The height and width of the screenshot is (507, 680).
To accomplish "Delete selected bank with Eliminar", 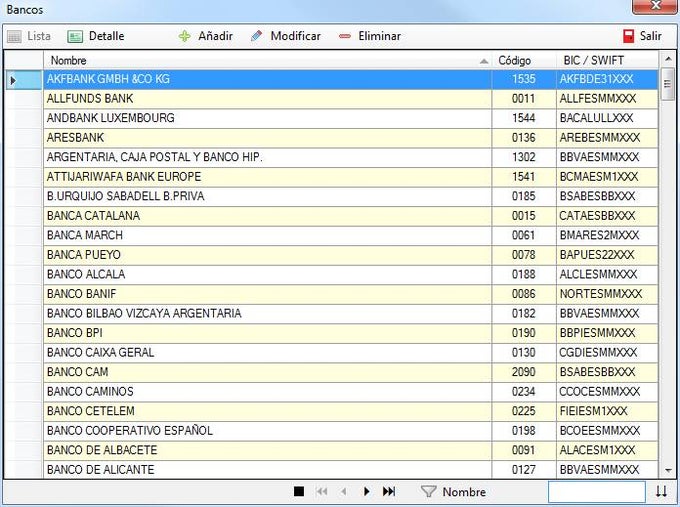I will (x=370, y=36).
